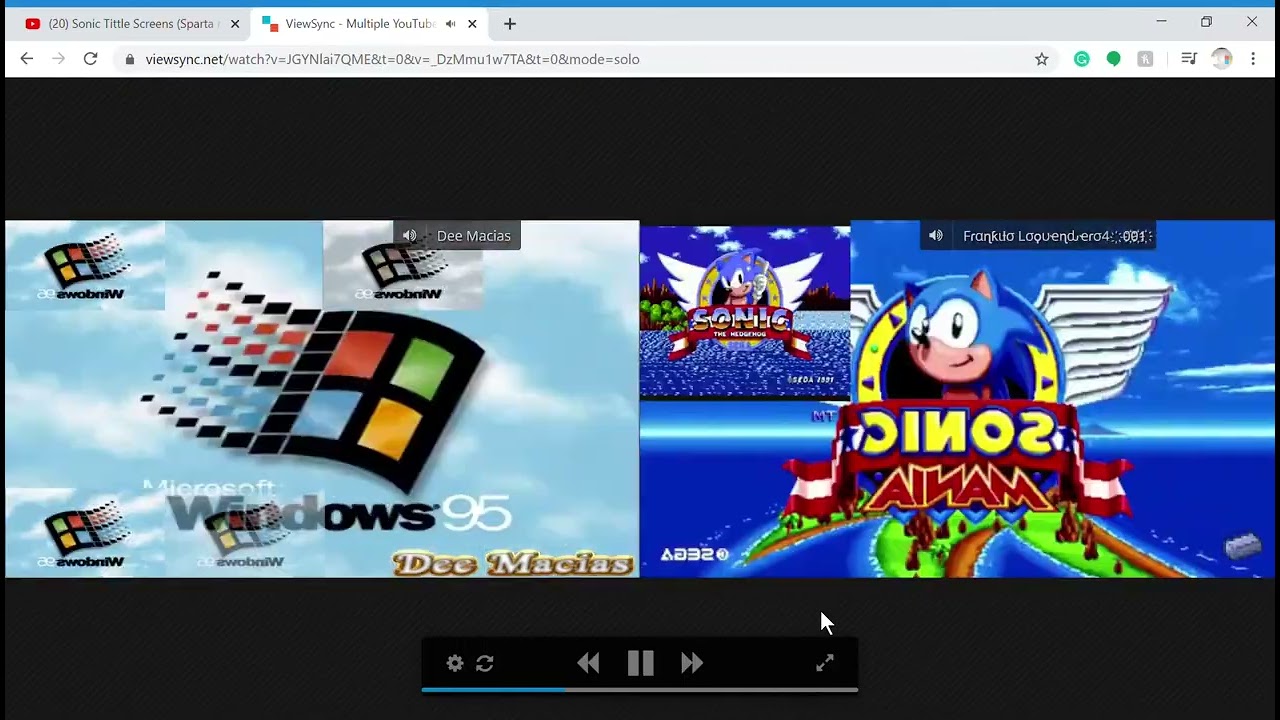Click the Frankuło Loquendero video title label
This screenshot has width=1280, height=720.
point(1054,236)
